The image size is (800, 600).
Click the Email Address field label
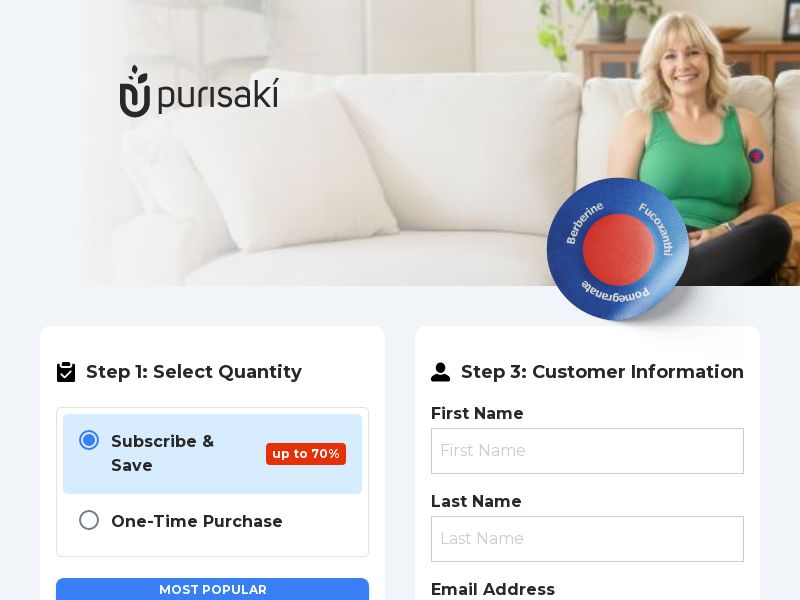[493, 589]
